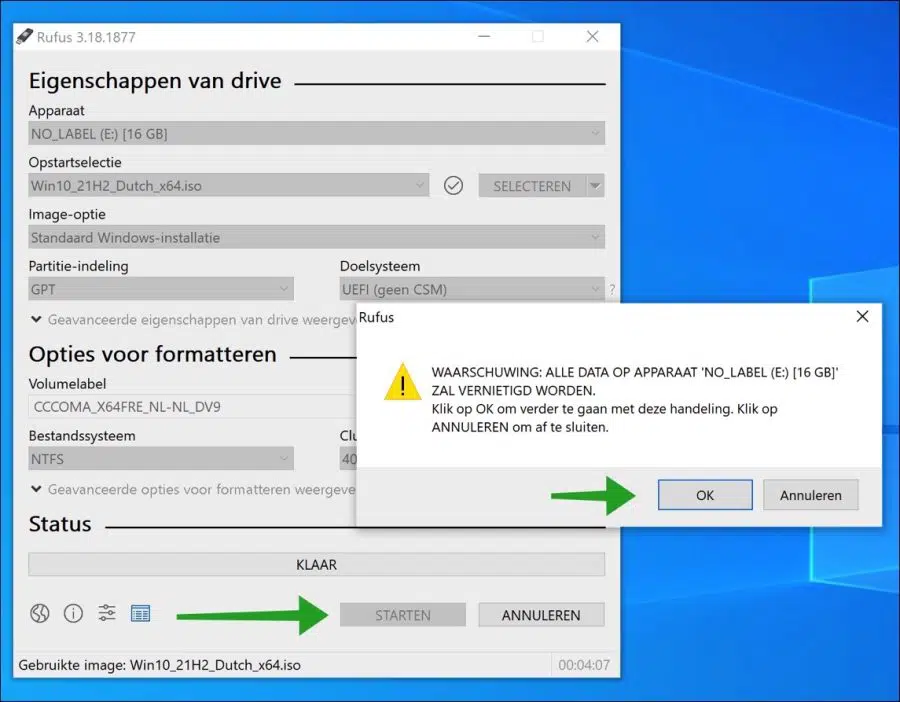This screenshot has height=702, width=900.
Task: Click the 'Bestandssysteem' label
Action: (x=82, y=436)
